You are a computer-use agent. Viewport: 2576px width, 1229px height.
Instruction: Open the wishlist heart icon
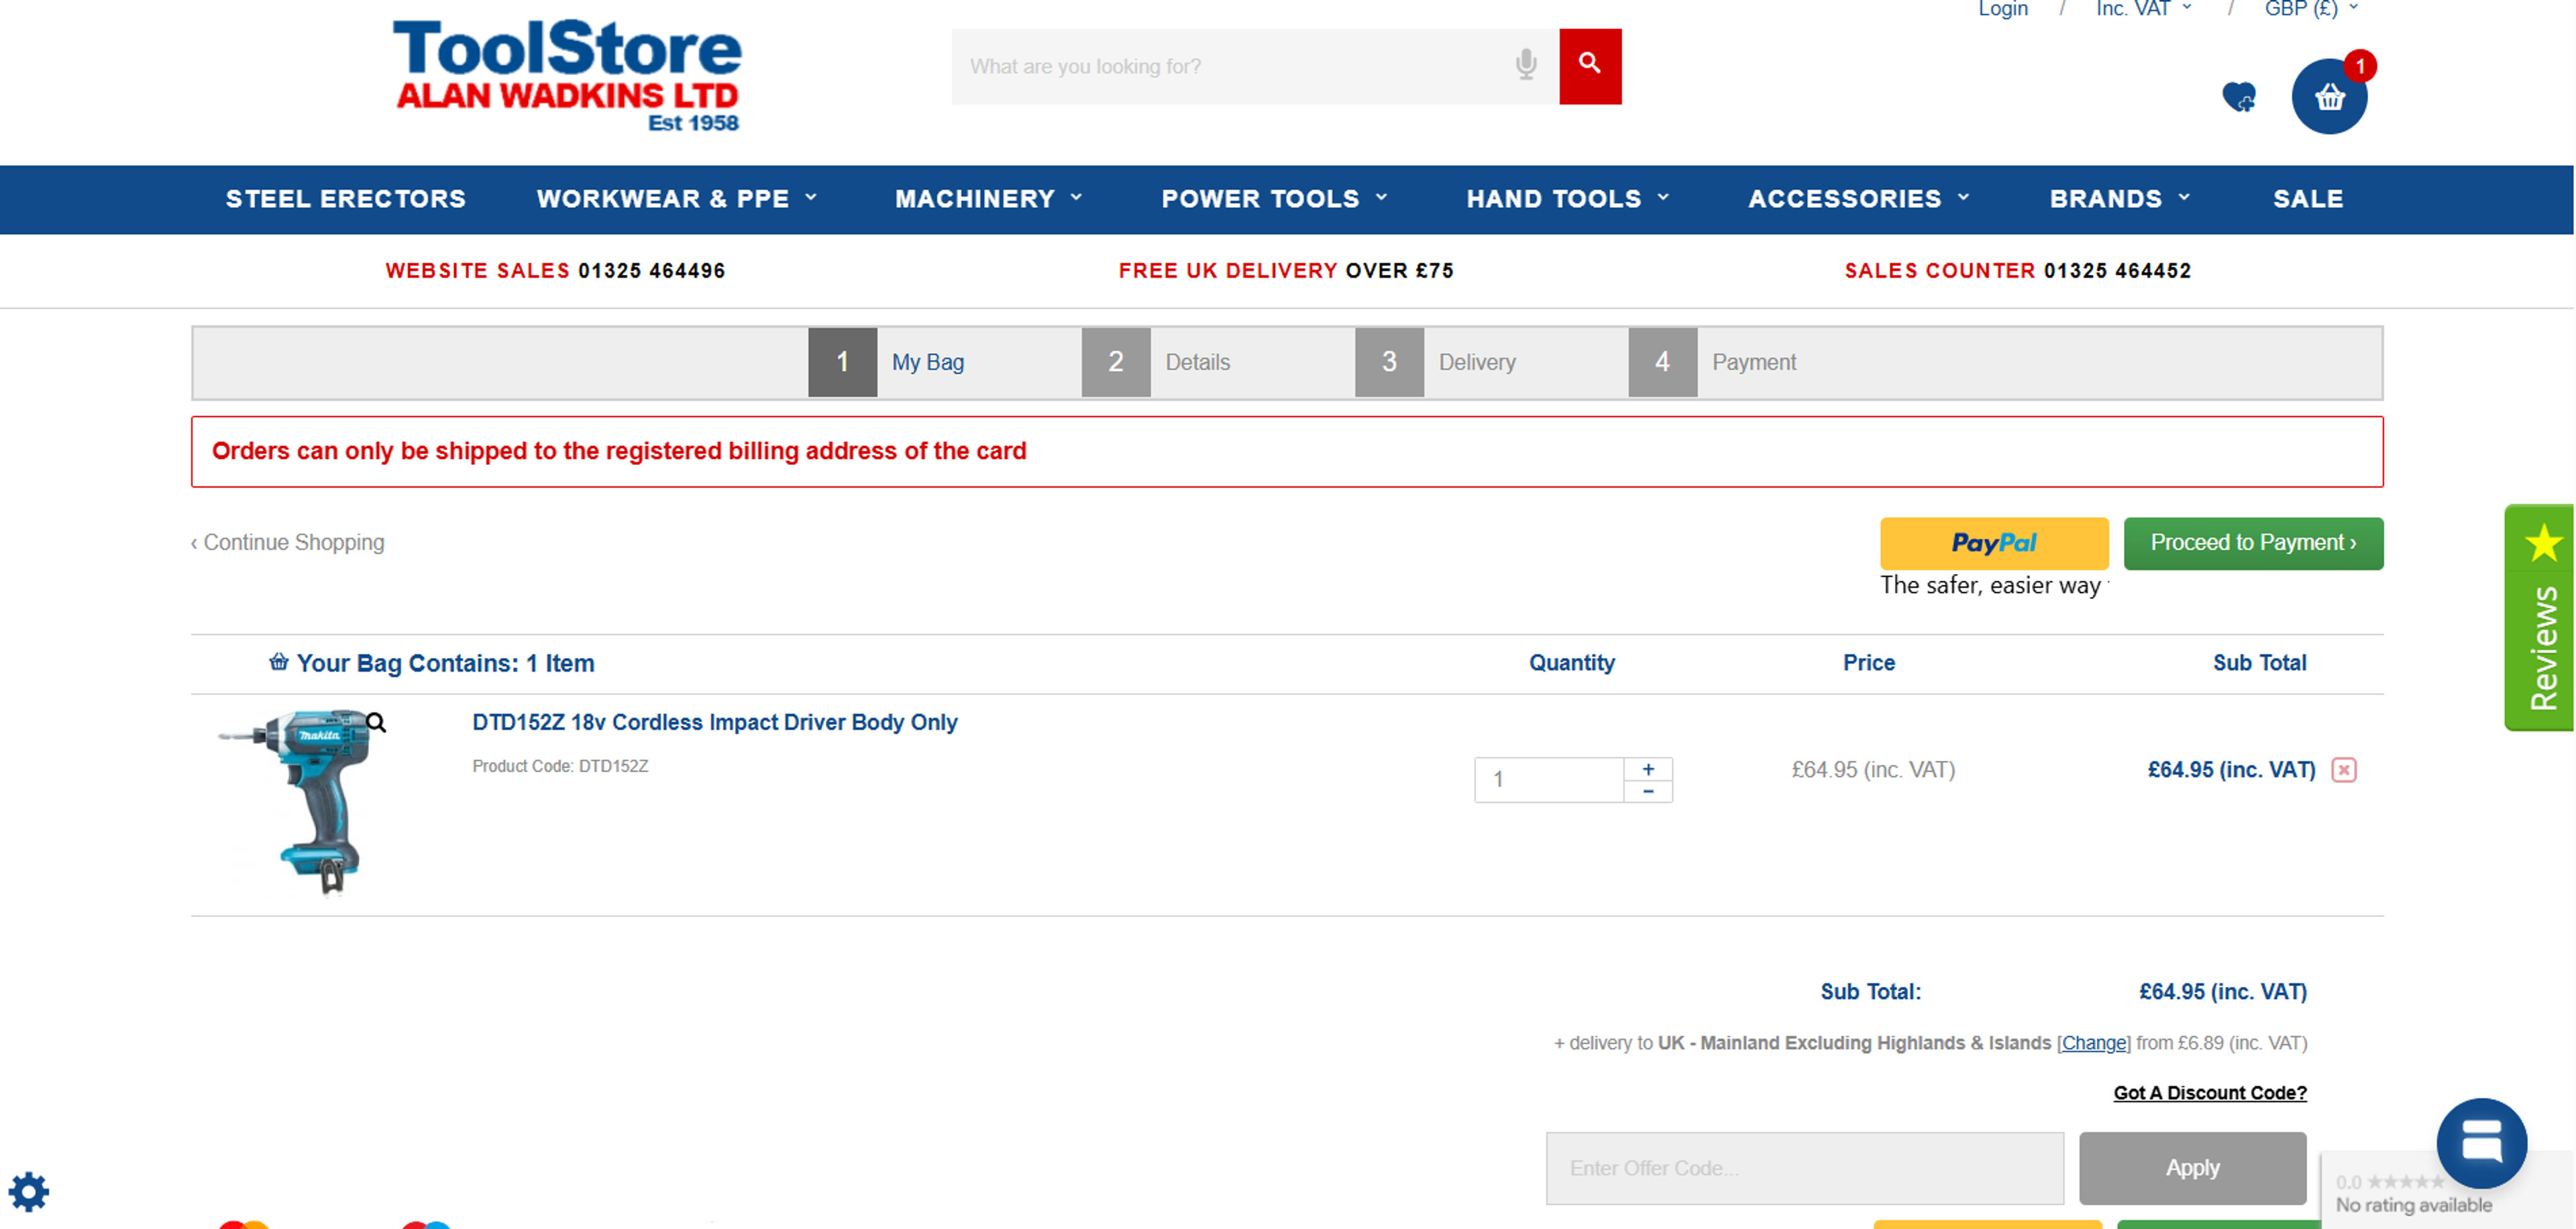(2239, 97)
